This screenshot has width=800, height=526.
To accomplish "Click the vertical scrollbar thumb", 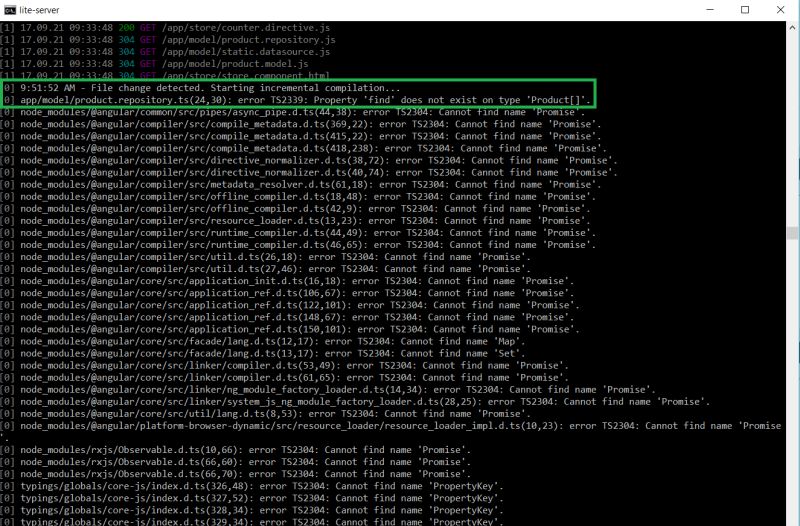I will 792,233.
